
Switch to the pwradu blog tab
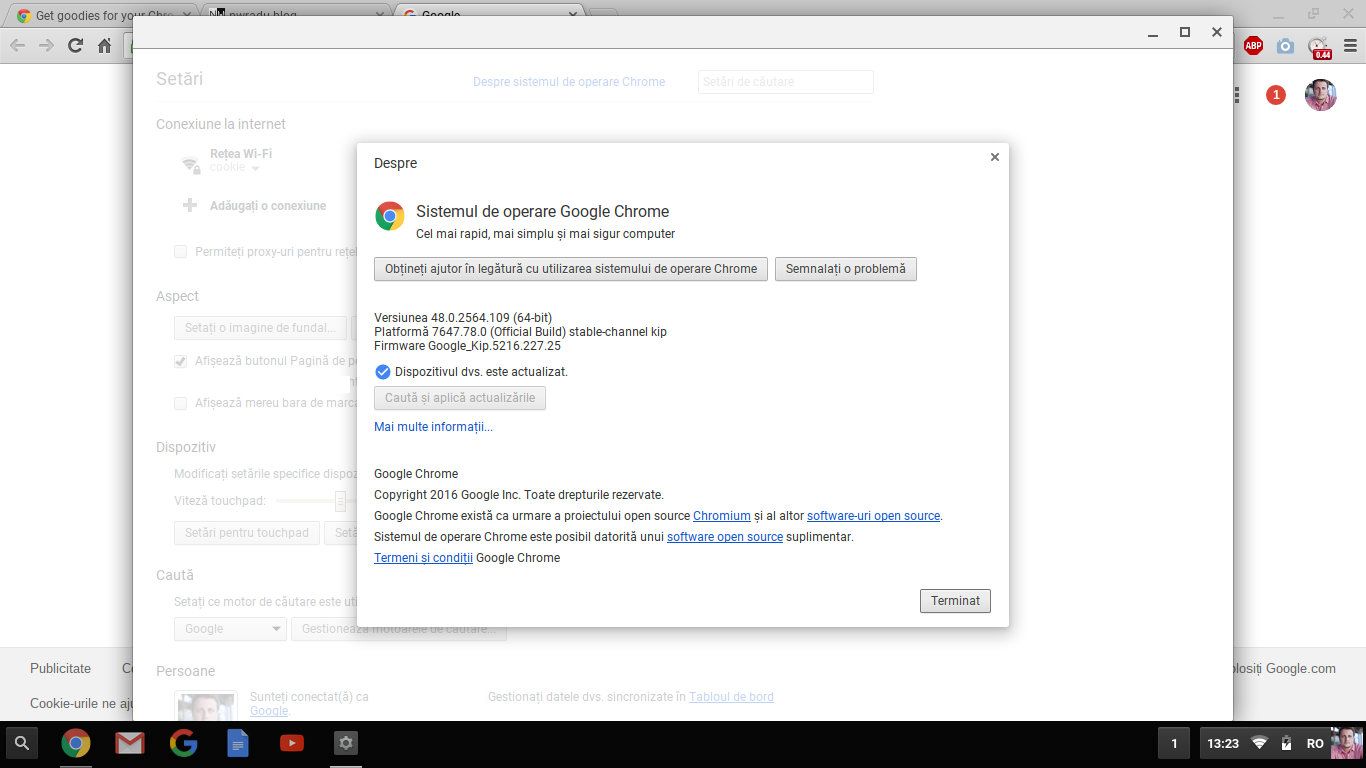point(297,15)
